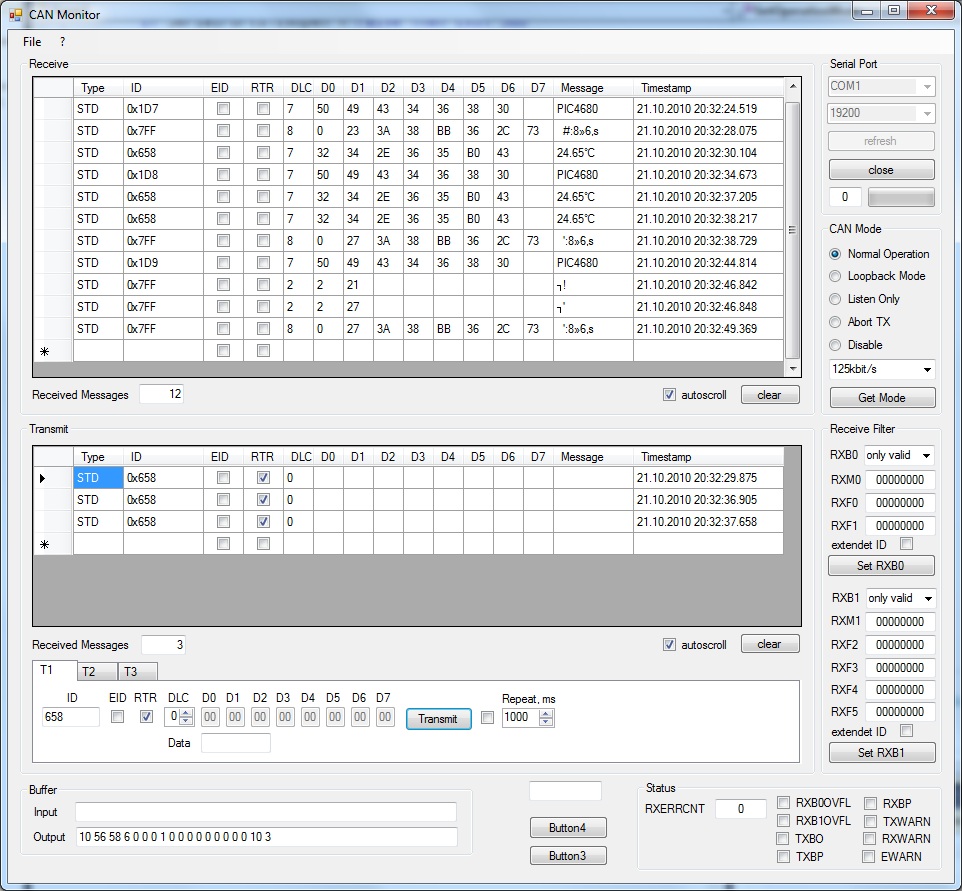The width and height of the screenshot is (962, 891).
Task: Decrease DLC with the spinner down arrow
Action: click(187, 721)
